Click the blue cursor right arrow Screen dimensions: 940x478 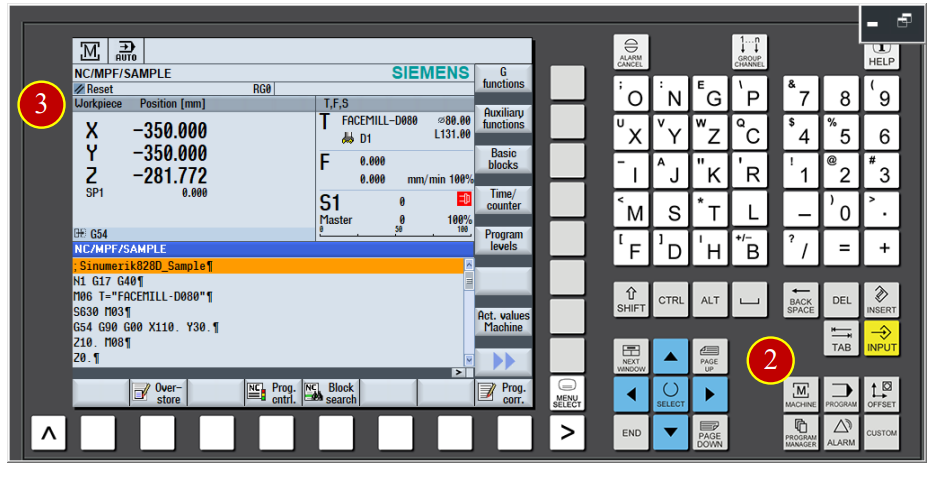710,394
